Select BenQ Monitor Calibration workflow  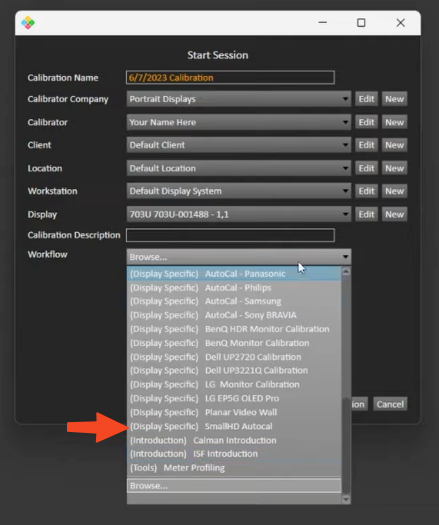[x=234, y=343]
